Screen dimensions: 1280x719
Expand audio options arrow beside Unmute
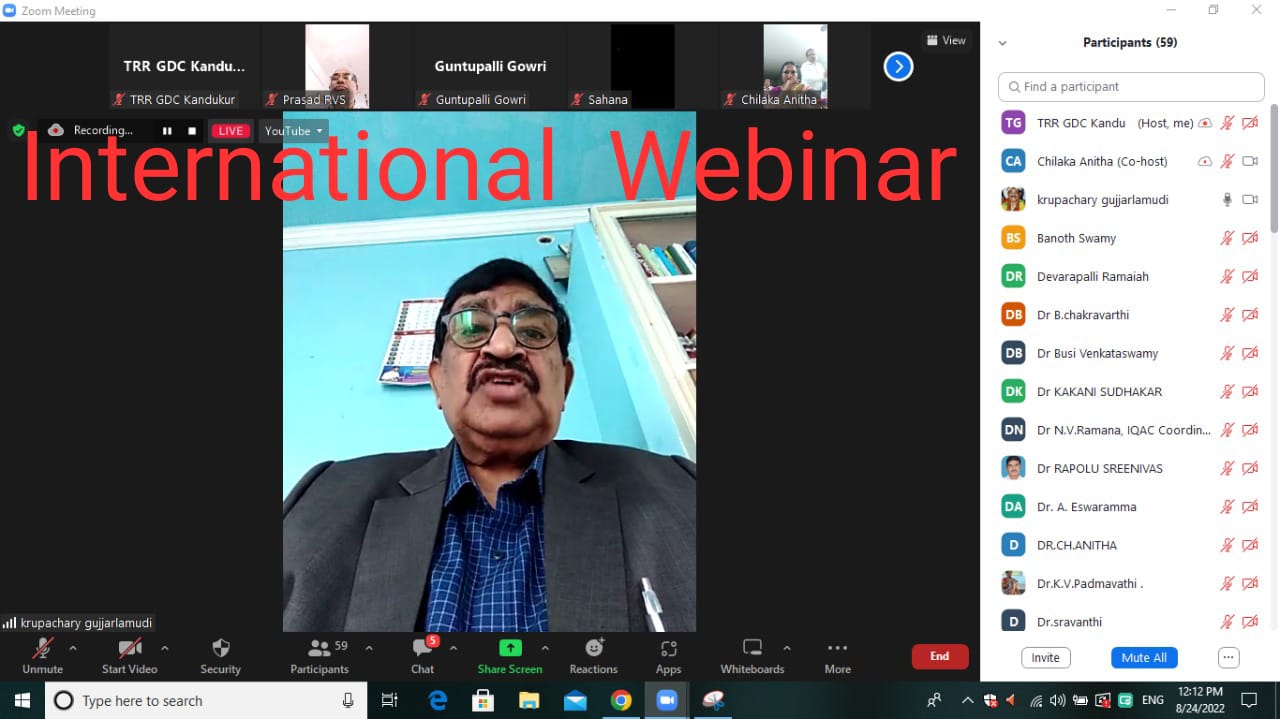[73, 648]
